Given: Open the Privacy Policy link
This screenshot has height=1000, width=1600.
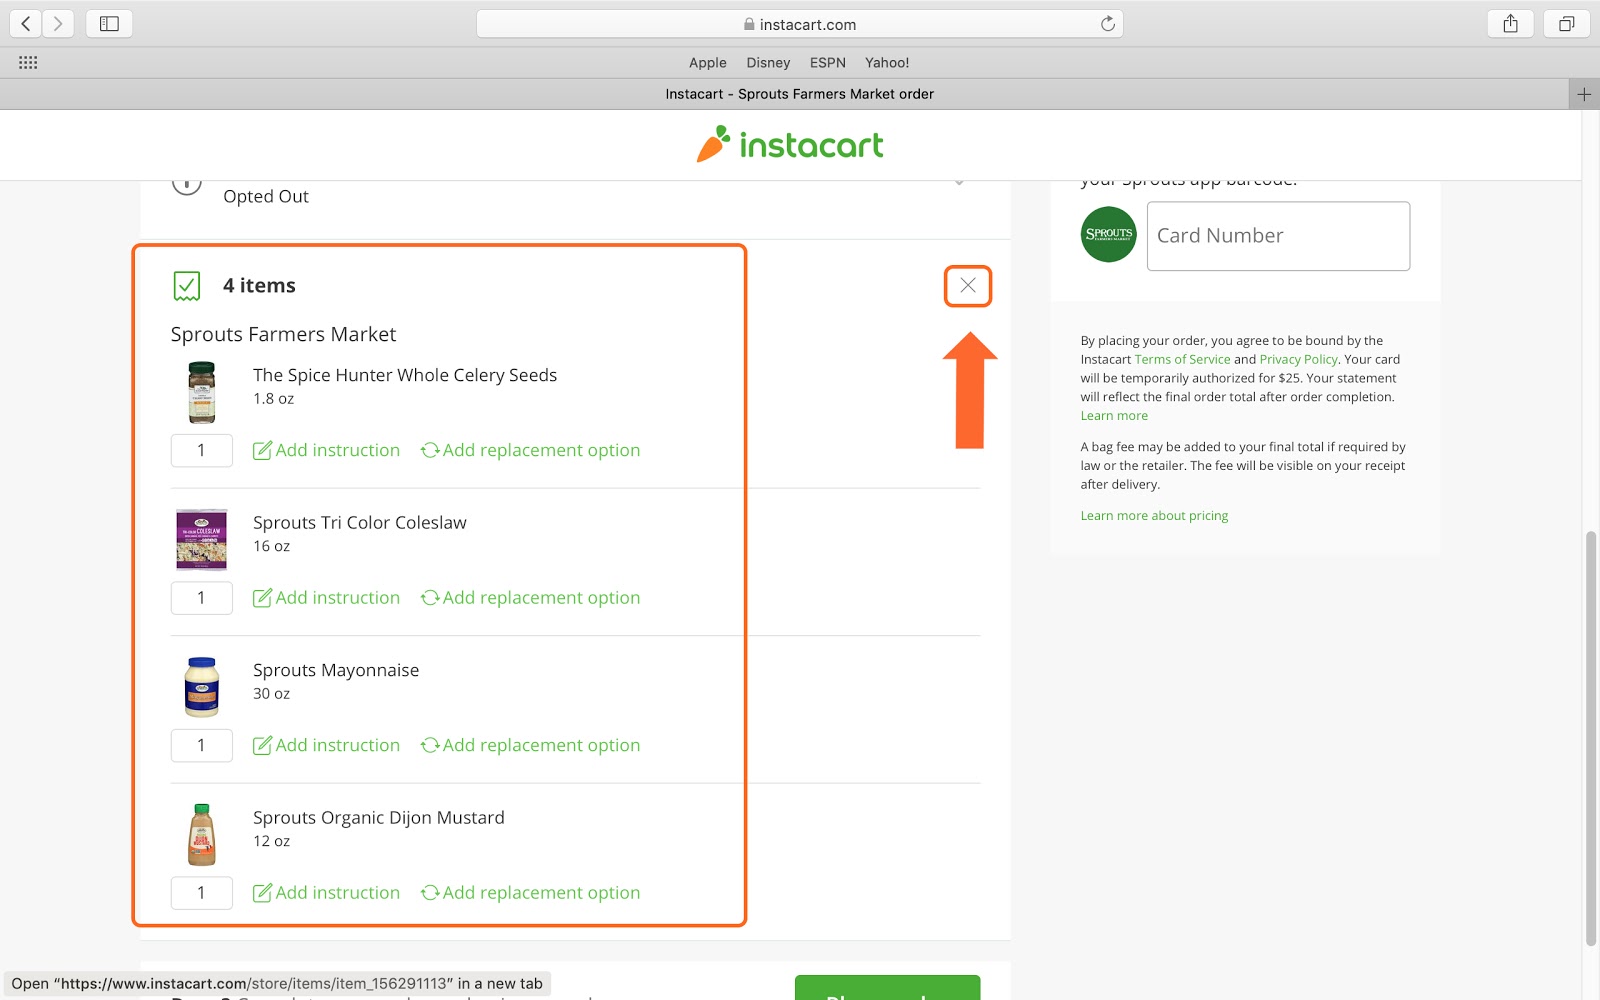Looking at the screenshot, I should pyautogui.click(x=1298, y=359).
